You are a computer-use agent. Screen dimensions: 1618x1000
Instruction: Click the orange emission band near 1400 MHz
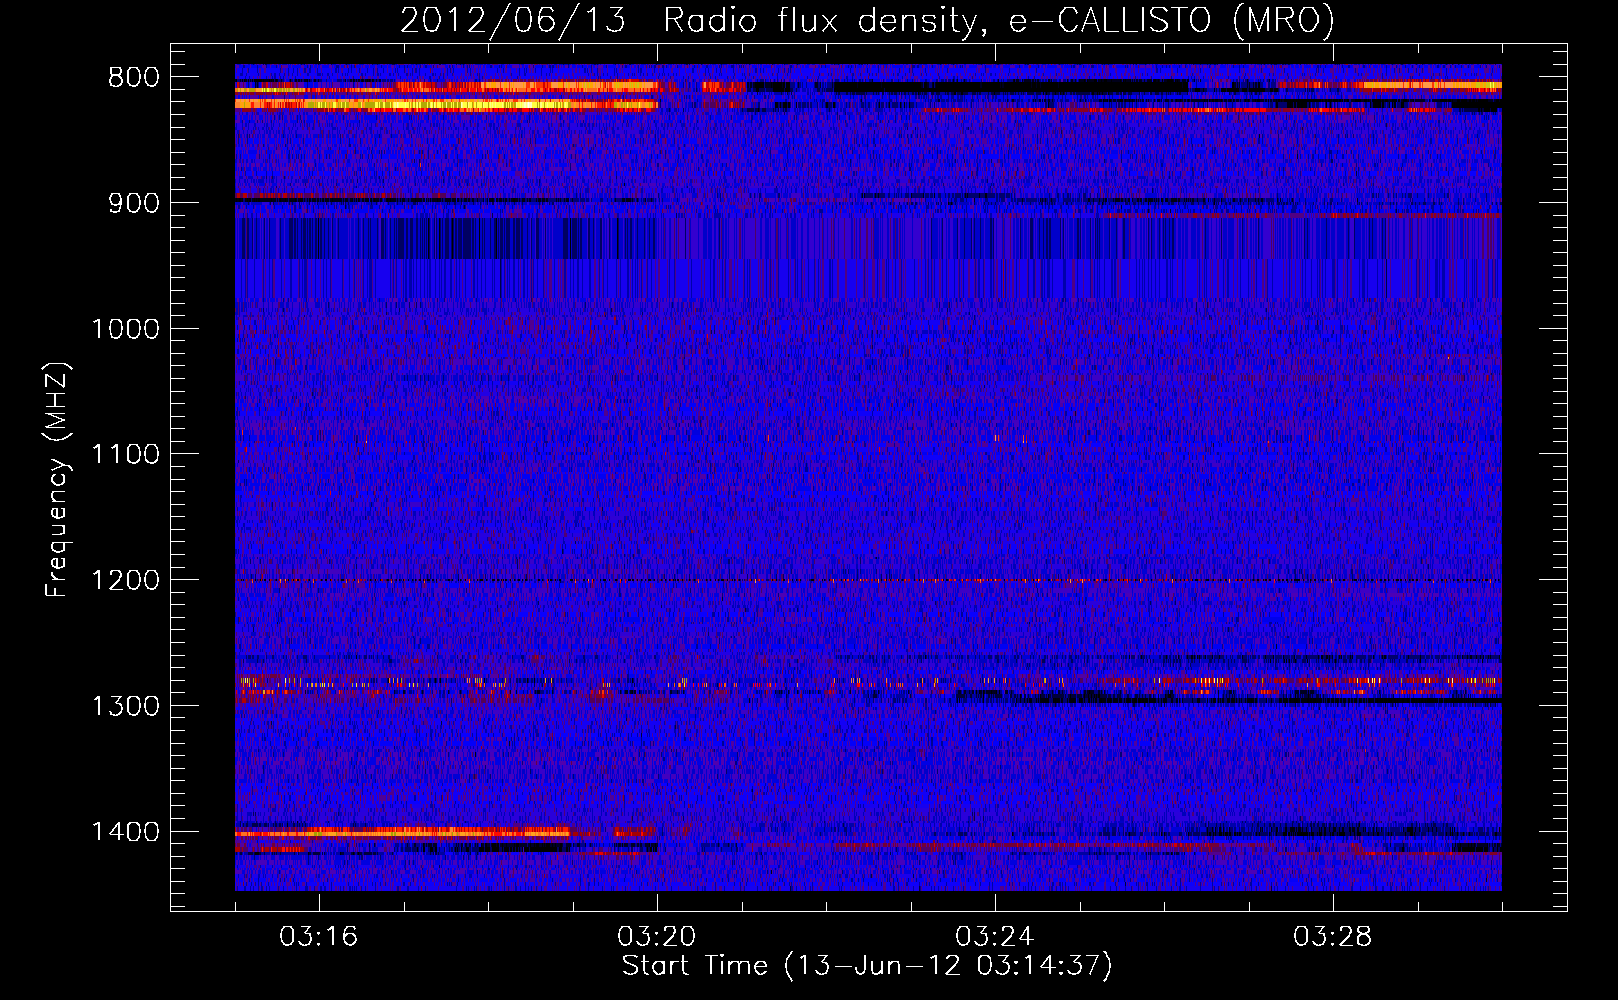[402, 832]
